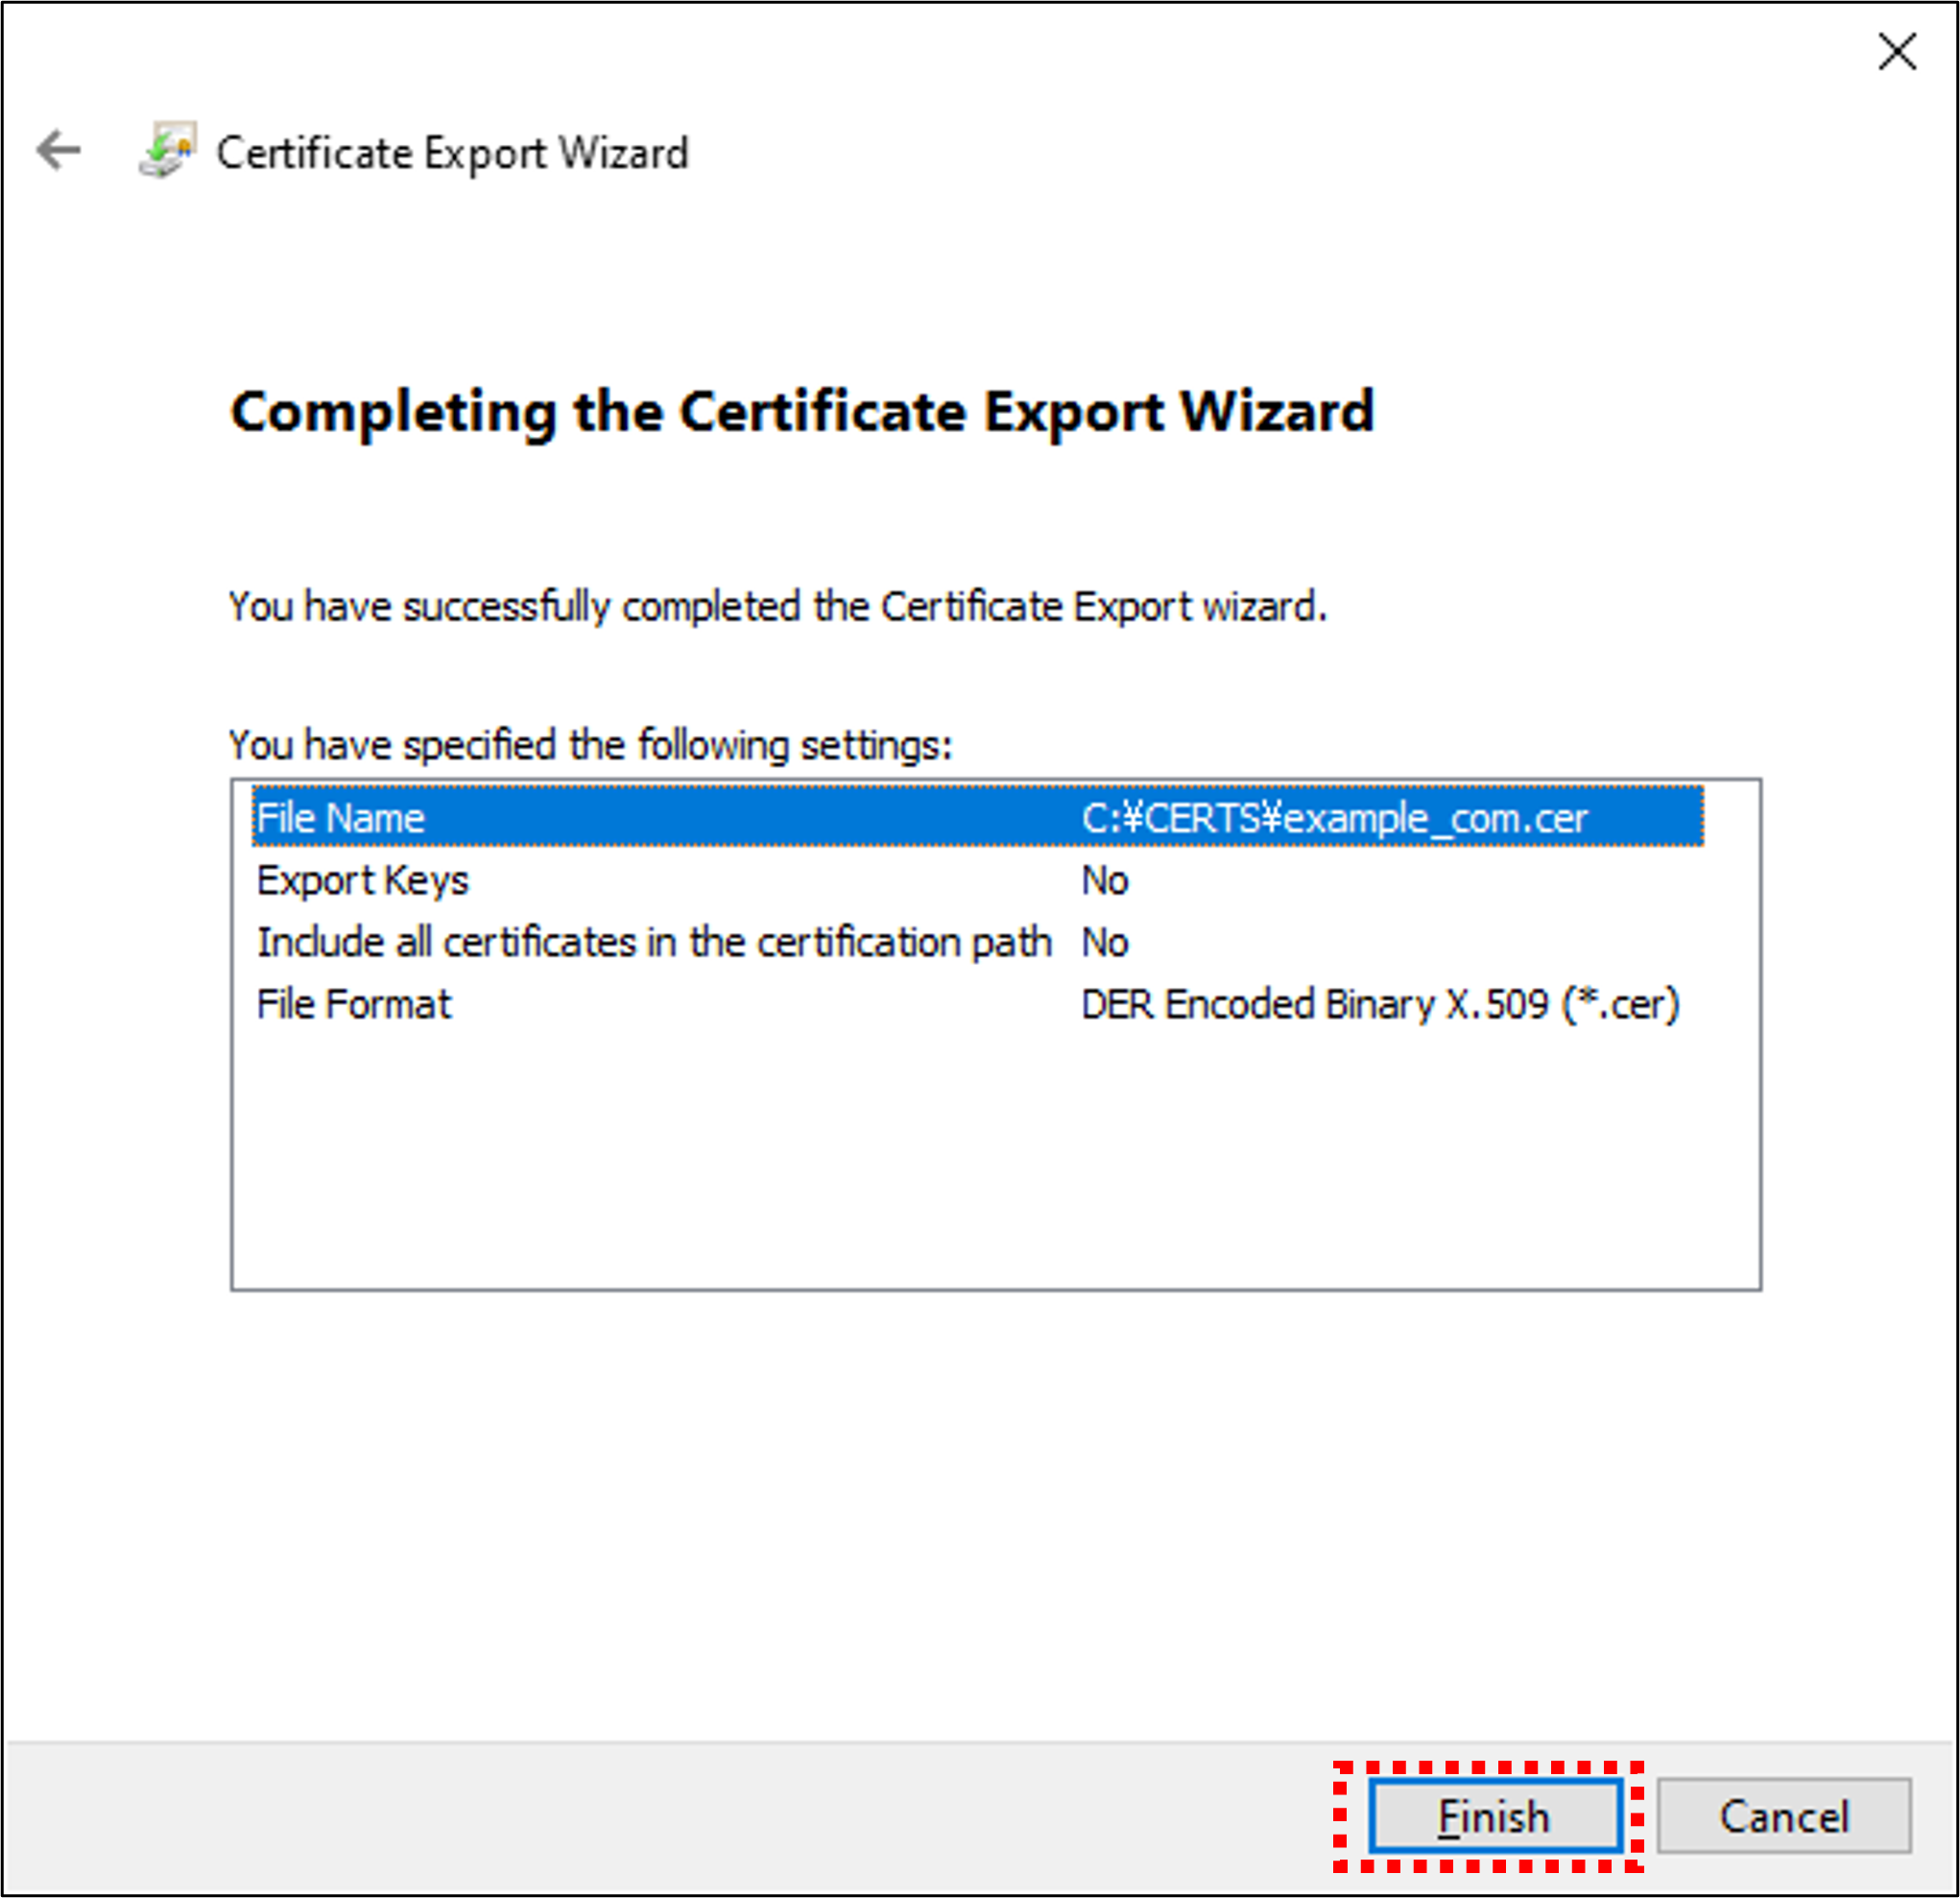Click the Certificate Export Wizard title text
The image size is (1960, 1898).
(x=452, y=152)
